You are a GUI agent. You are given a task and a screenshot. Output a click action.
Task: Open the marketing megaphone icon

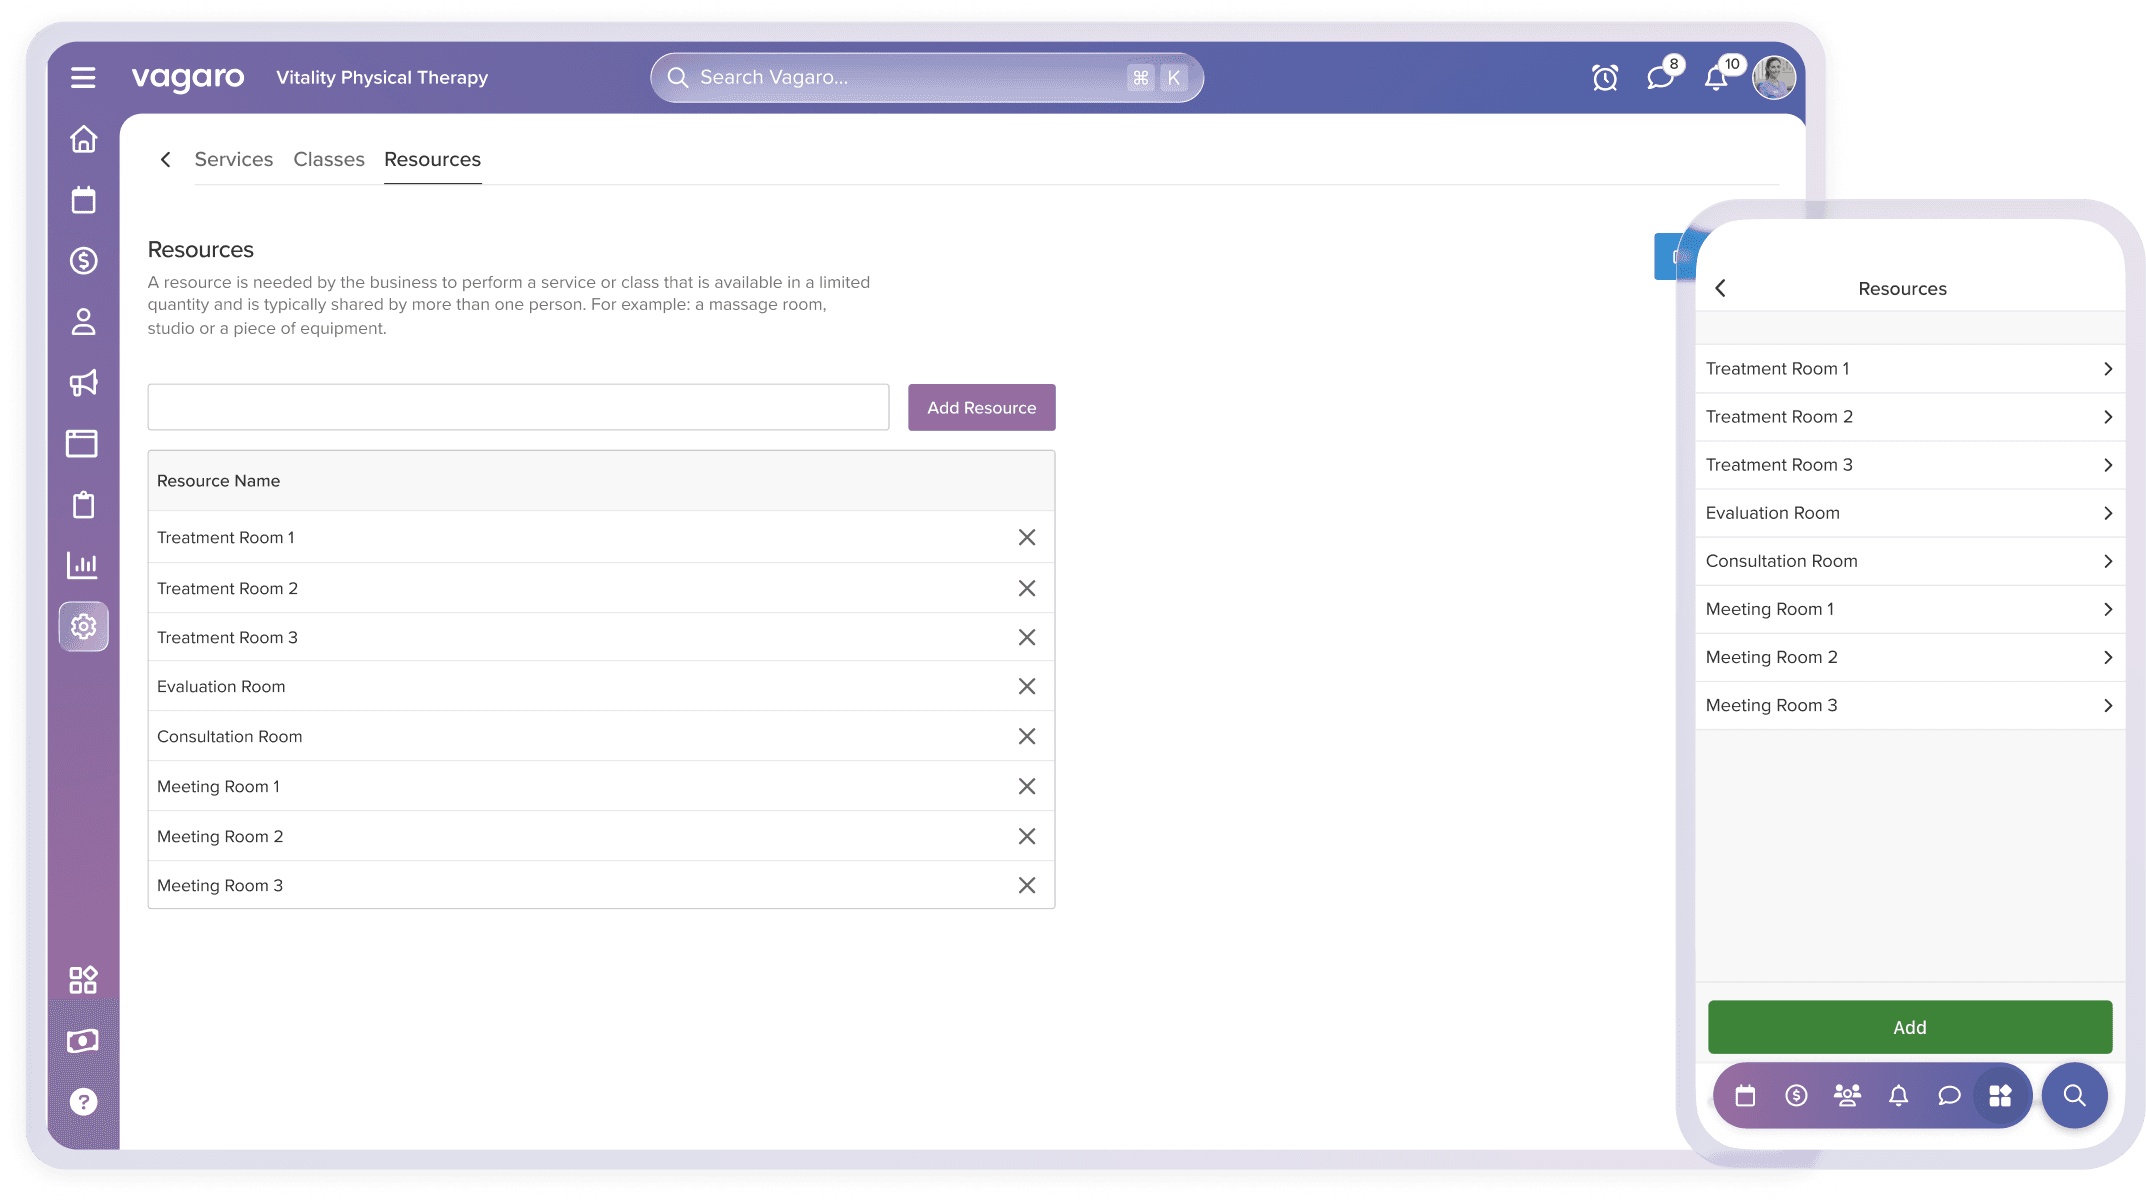pyautogui.click(x=84, y=382)
